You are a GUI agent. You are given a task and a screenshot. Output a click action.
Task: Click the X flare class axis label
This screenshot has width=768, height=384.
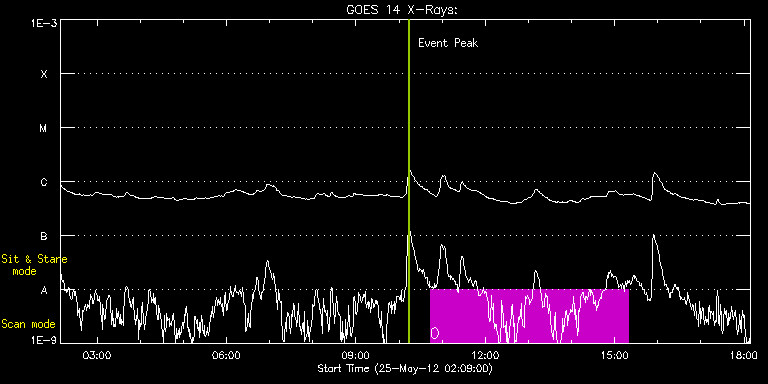[44, 74]
